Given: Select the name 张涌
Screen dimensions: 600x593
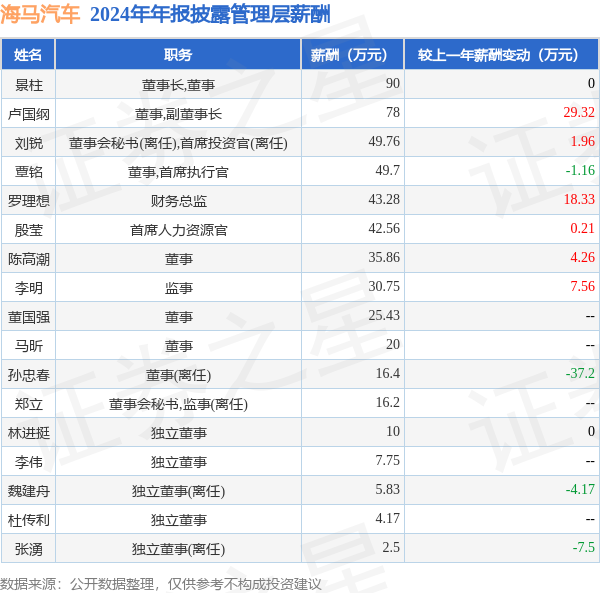Looking at the screenshot, I should tap(29, 549).
